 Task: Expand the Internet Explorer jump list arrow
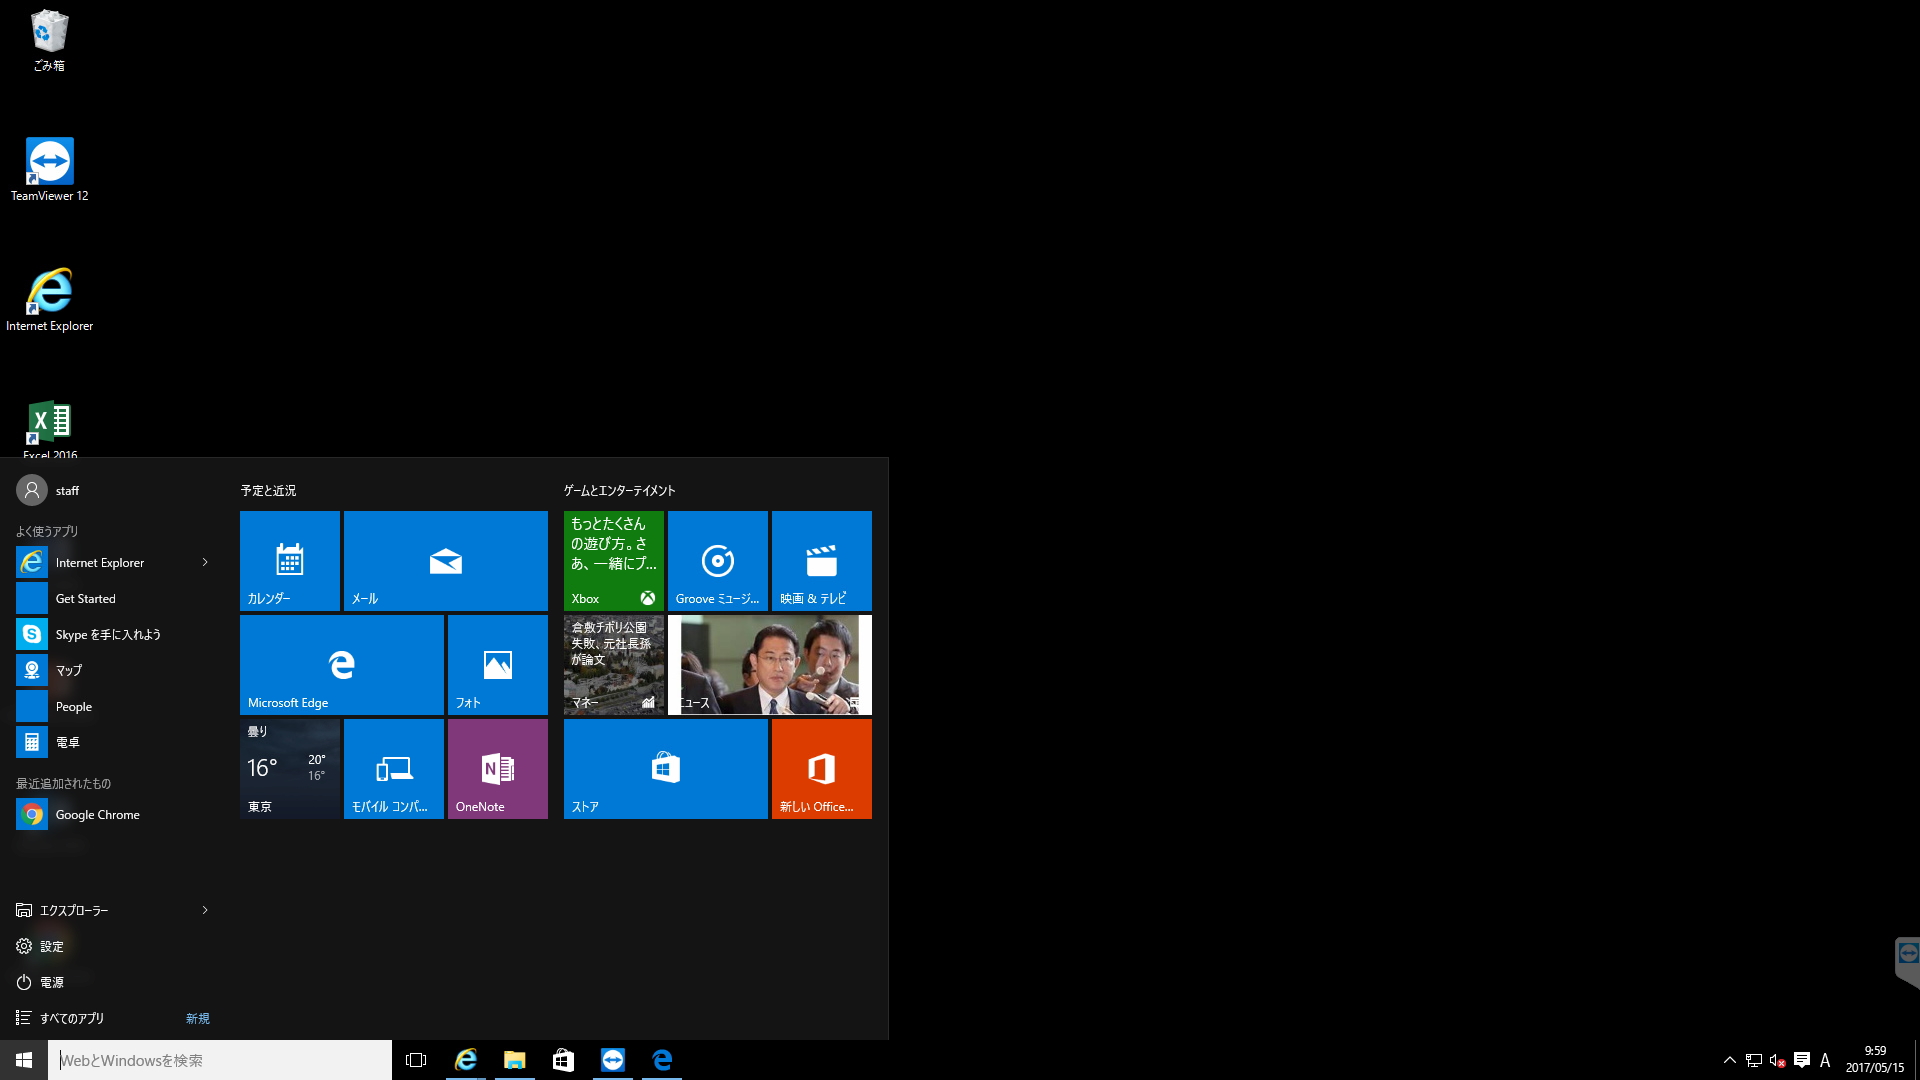pos(205,562)
